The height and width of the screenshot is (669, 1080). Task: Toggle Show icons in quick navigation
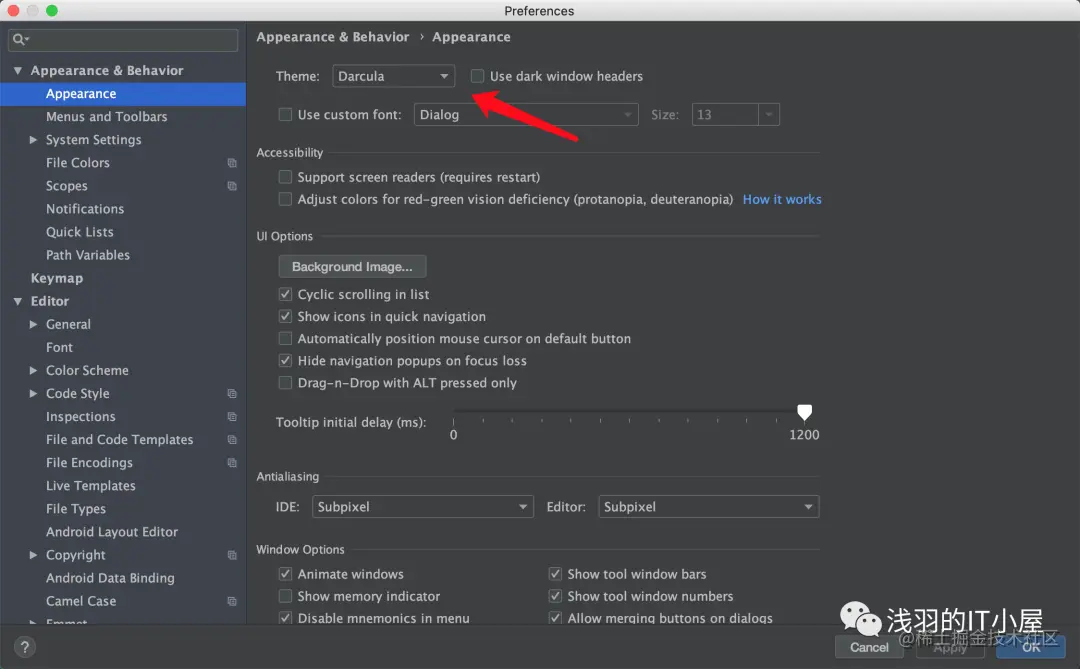[285, 316]
